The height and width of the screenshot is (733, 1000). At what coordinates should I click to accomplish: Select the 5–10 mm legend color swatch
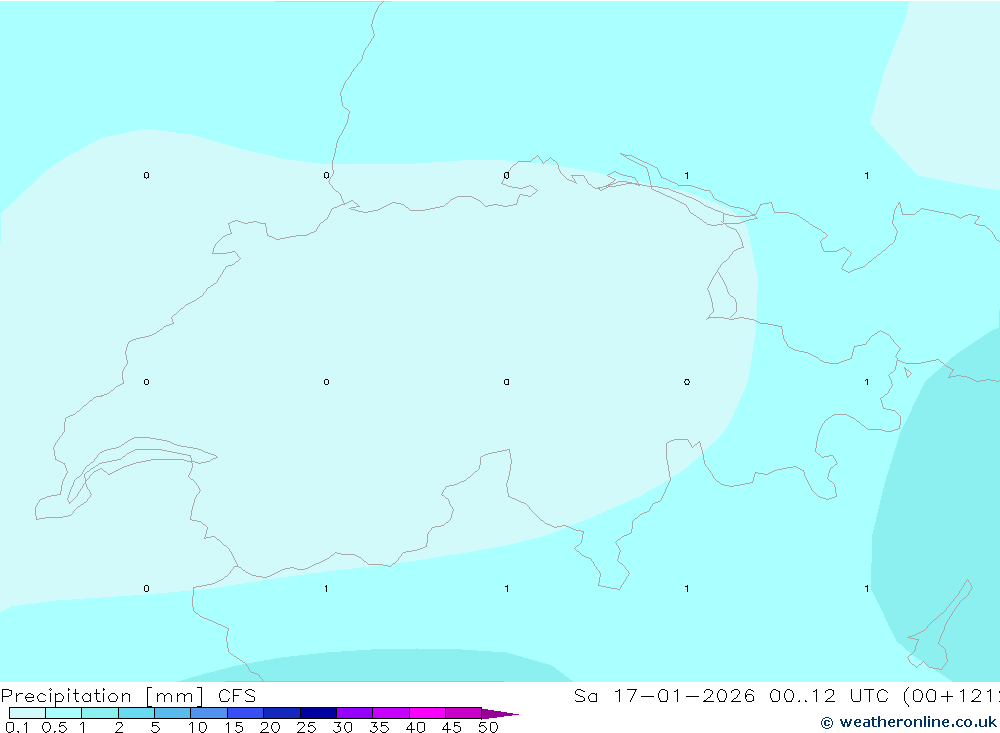click(x=173, y=713)
